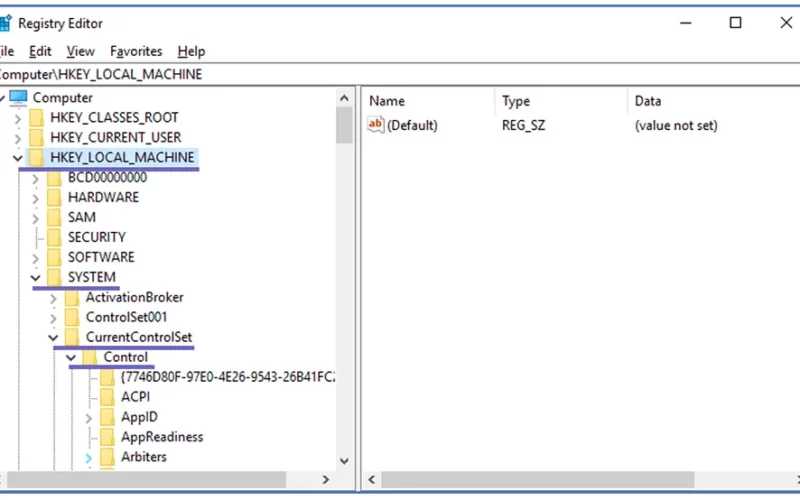Screen dimensions: 800x500
Task: Click the tree pane scroll down arrow
Action: tap(344, 461)
